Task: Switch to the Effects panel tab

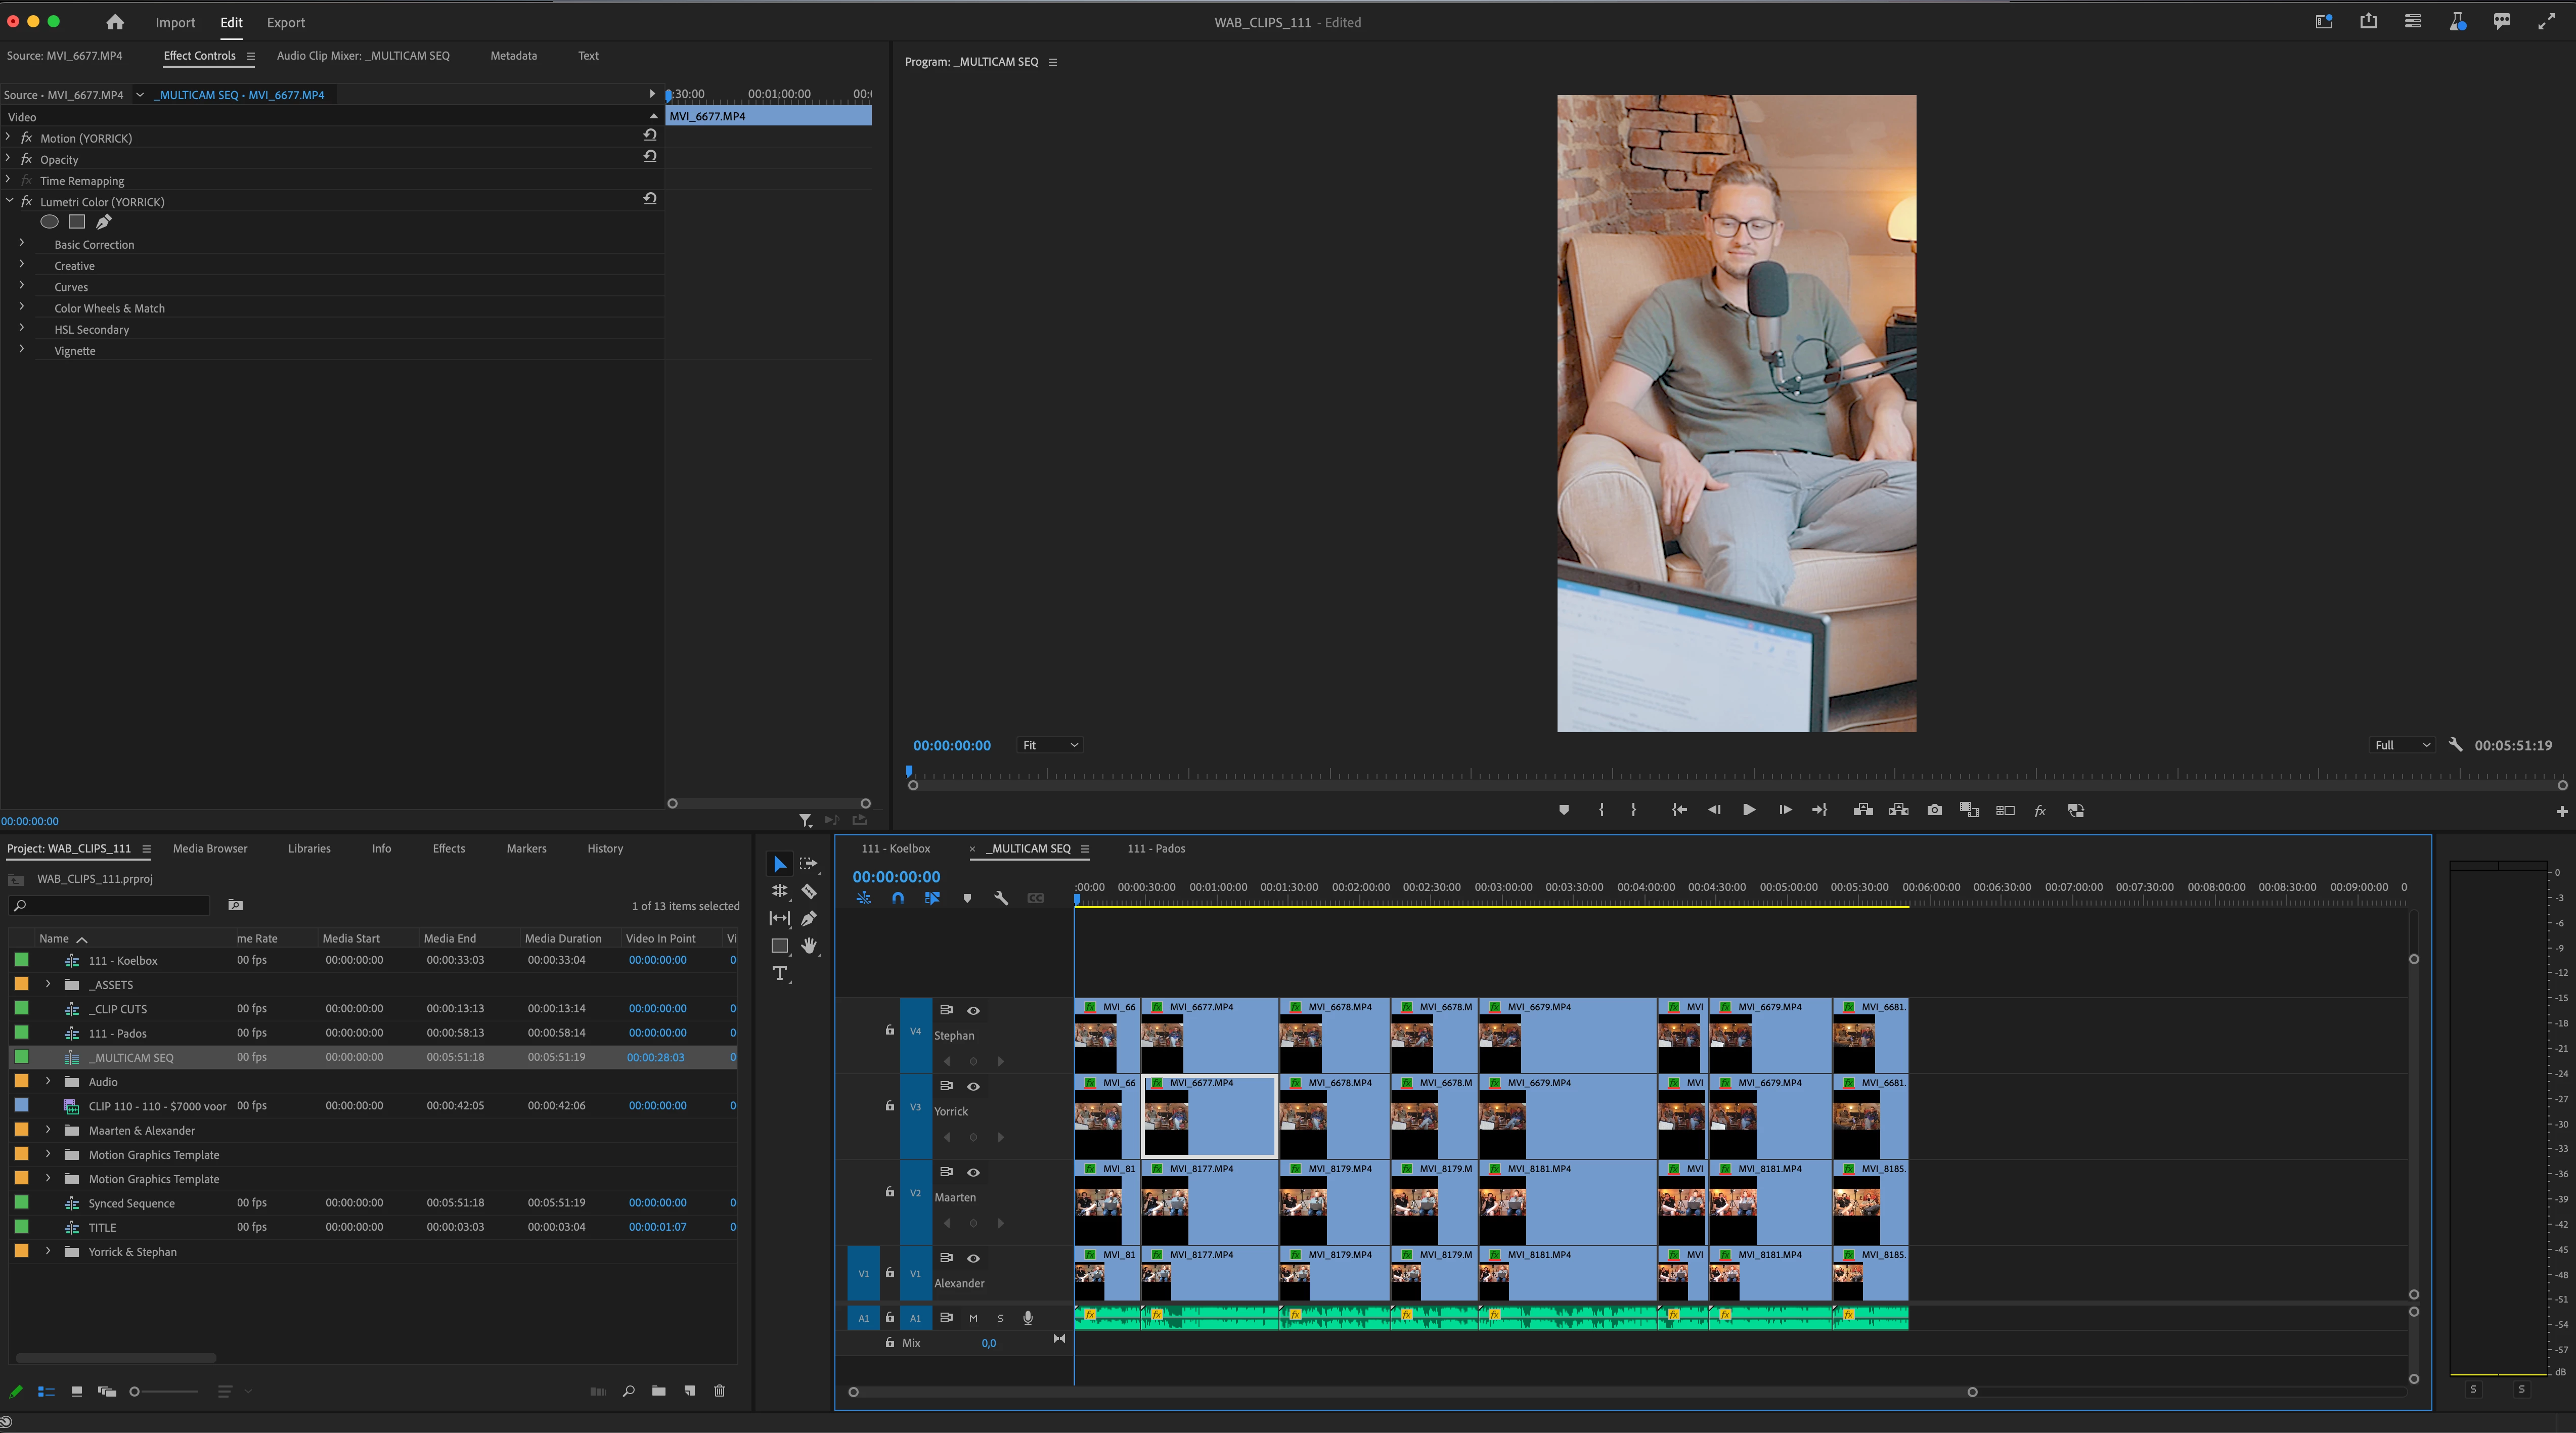Action: click(448, 848)
